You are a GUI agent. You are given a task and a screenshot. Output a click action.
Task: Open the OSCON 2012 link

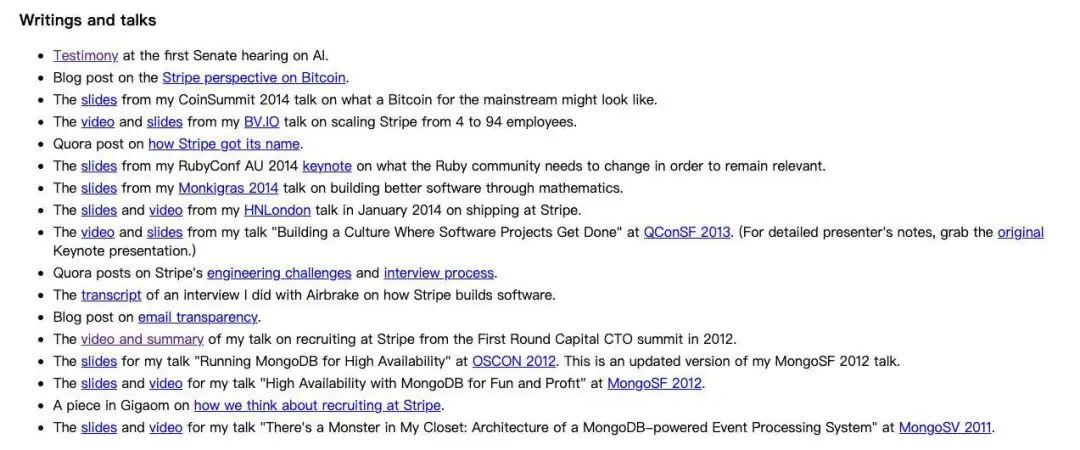pyautogui.click(x=514, y=361)
